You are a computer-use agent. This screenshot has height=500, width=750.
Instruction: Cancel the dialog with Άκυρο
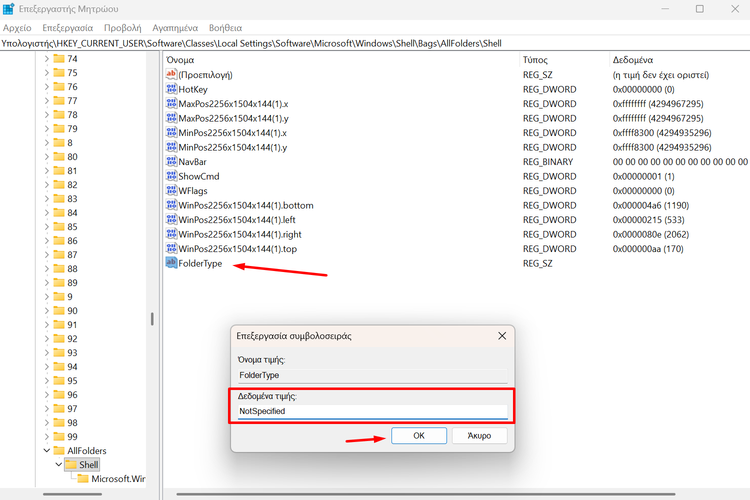[x=479, y=435]
